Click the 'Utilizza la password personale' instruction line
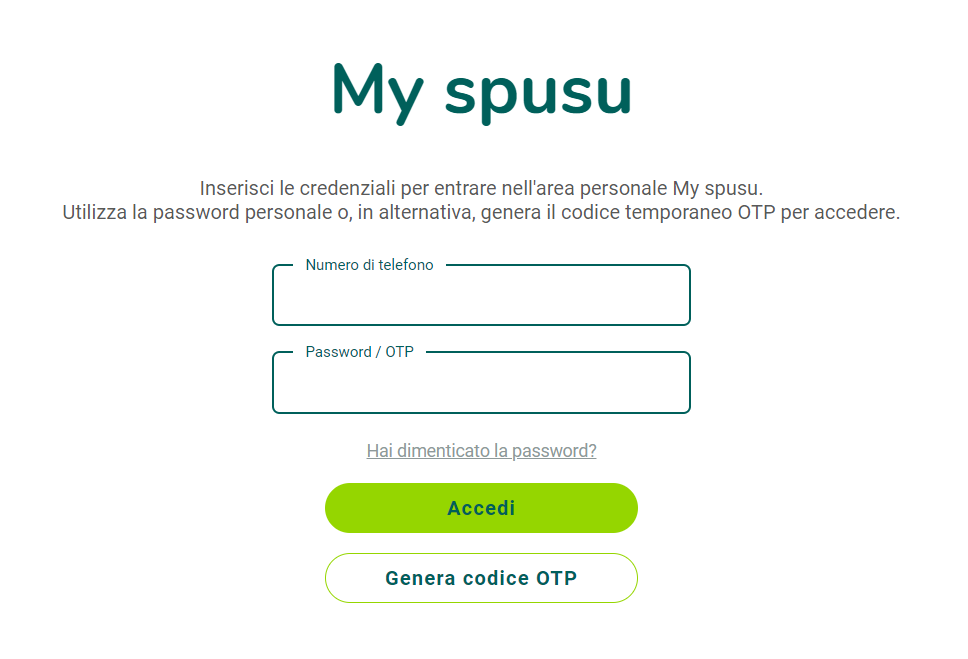The width and height of the screenshot is (968, 659). pos(481,213)
